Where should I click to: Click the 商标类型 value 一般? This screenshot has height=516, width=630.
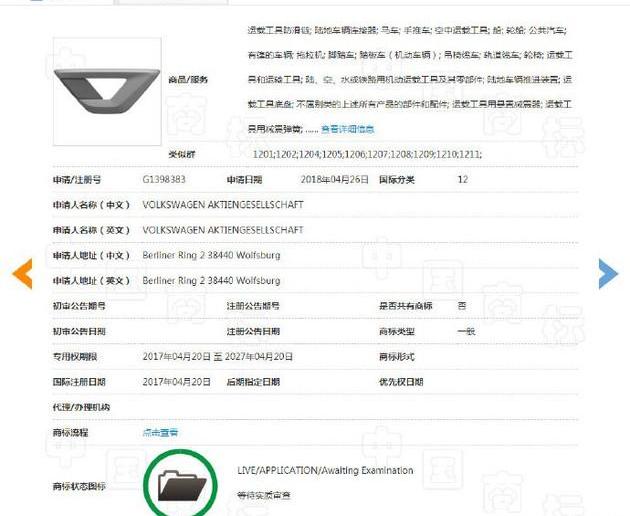466,332
